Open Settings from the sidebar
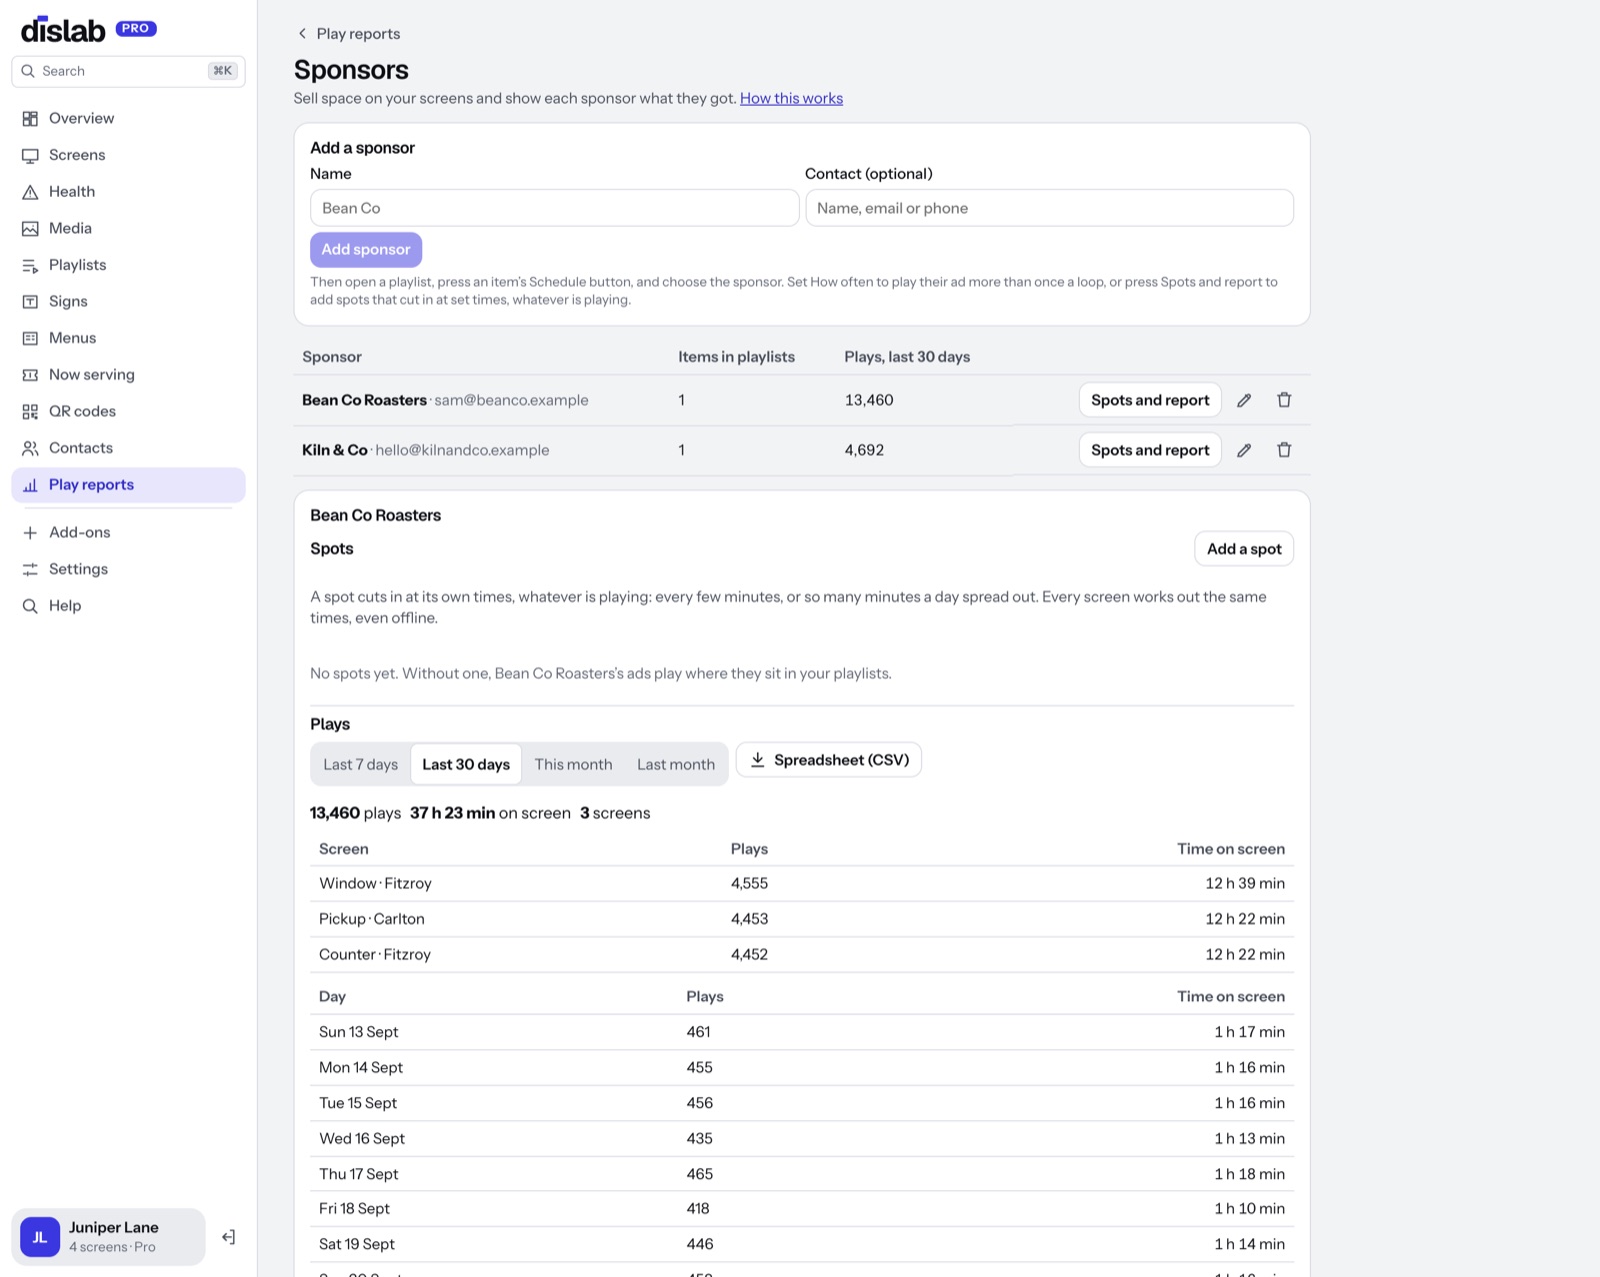The width and height of the screenshot is (1600, 1277). pyautogui.click(x=128, y=569)
